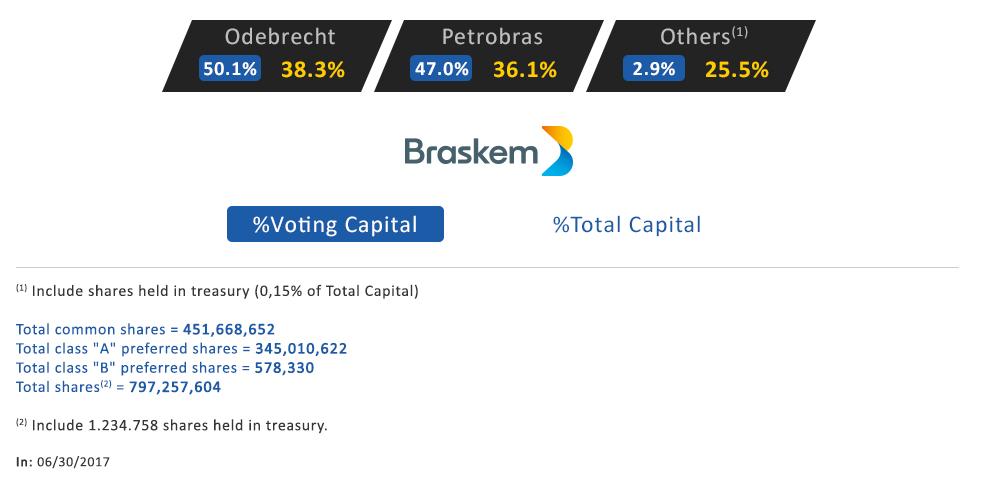Screen dimensions: 983x481
Task: Click the Odebrecht shareholder panel title
Action: tap(280, 36)
